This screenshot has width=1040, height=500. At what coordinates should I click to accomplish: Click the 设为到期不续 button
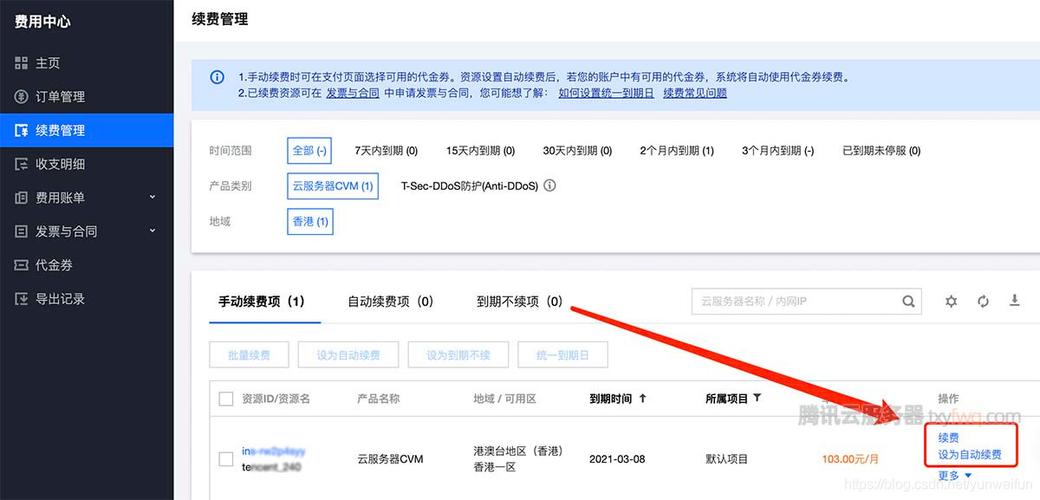458,355
